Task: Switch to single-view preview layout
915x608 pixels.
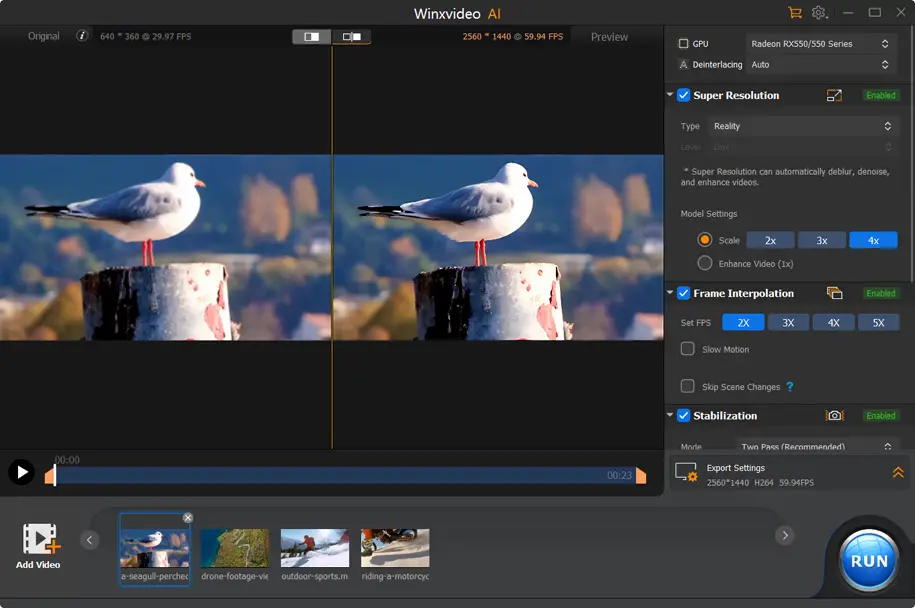Action: [312, 37]
